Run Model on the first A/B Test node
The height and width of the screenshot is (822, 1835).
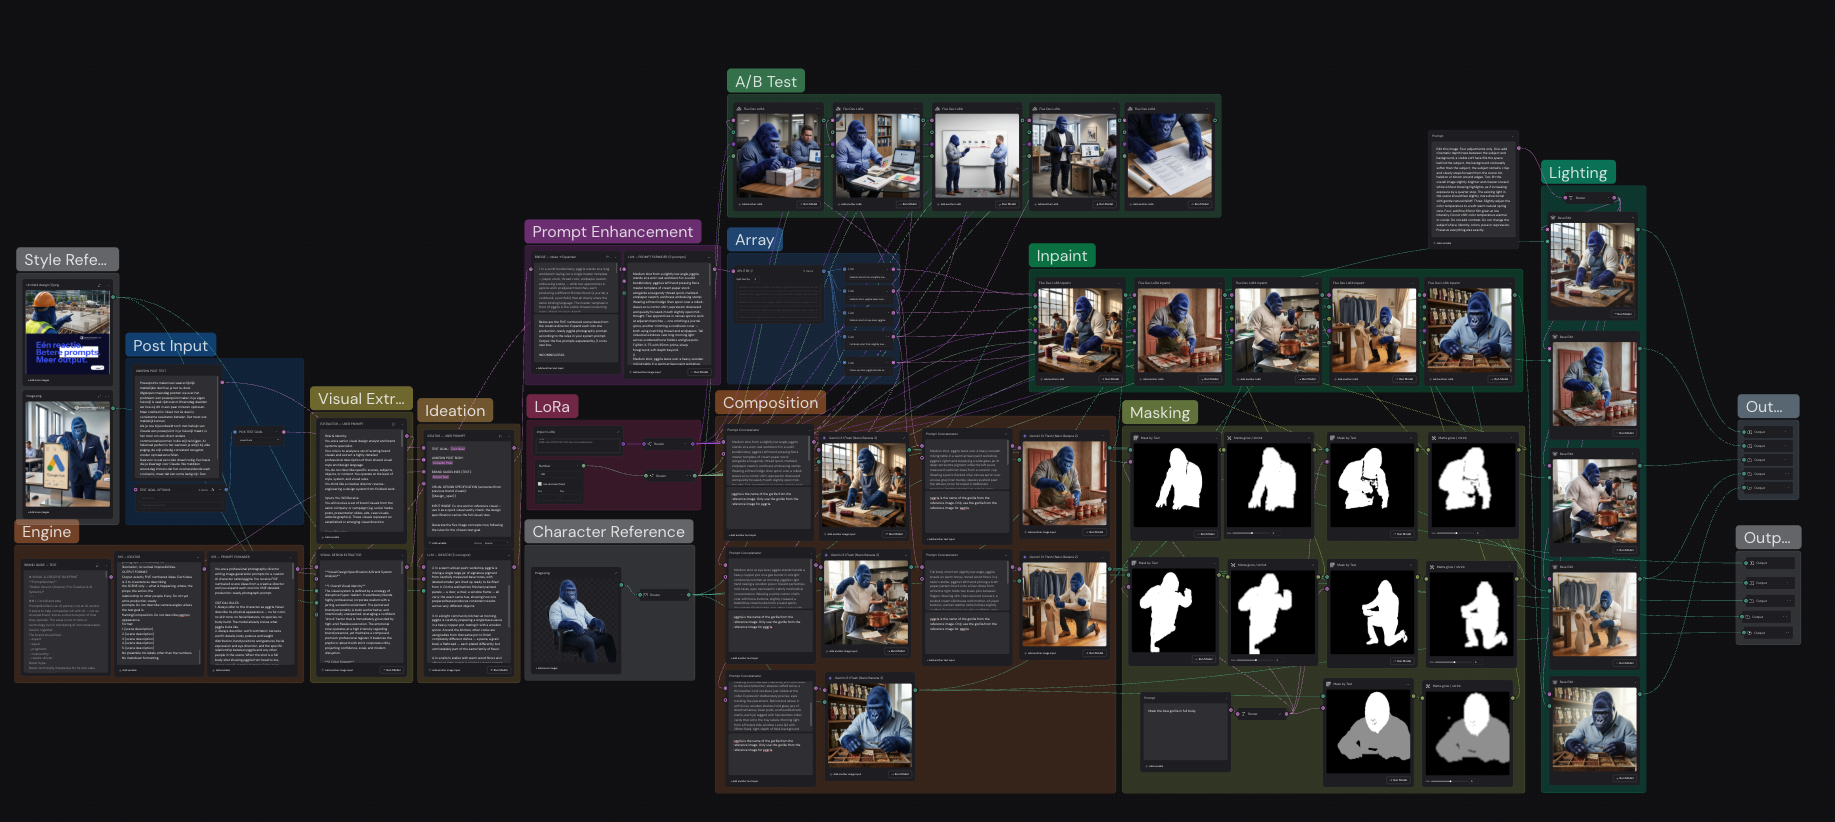click(808, 204)
